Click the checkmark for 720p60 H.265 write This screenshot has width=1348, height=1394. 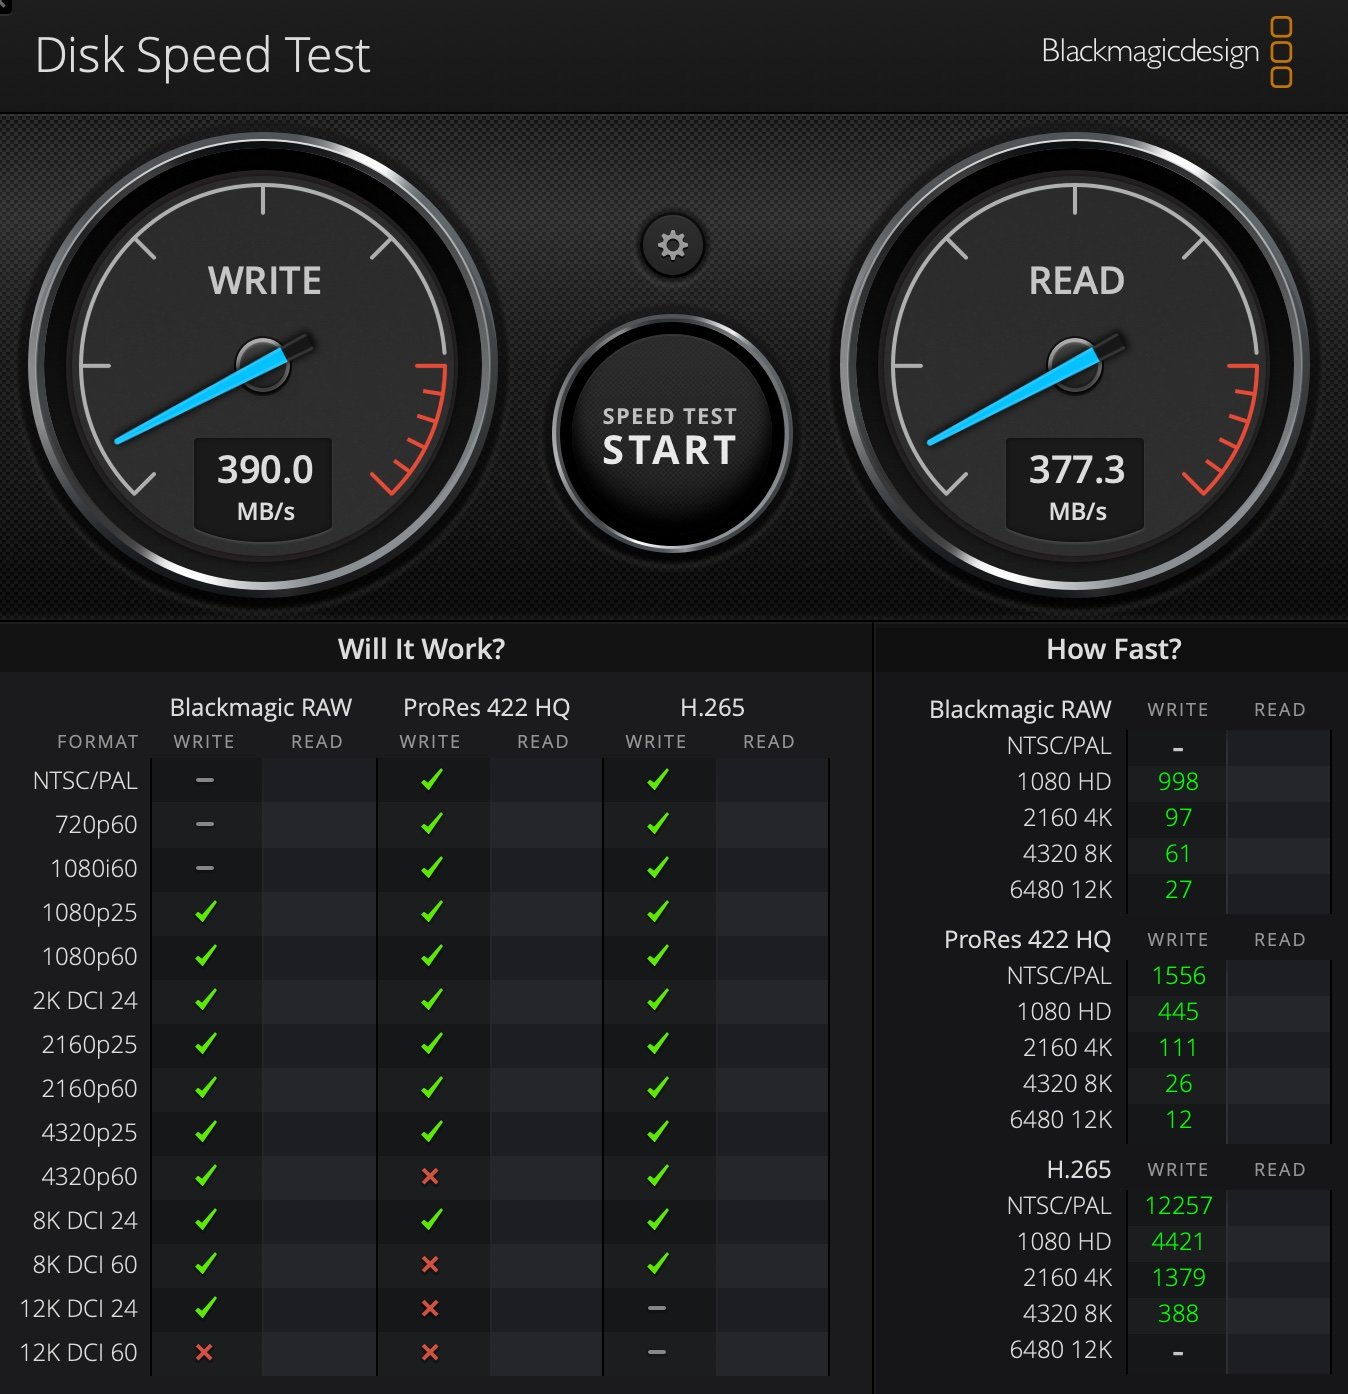pos(657,823)
